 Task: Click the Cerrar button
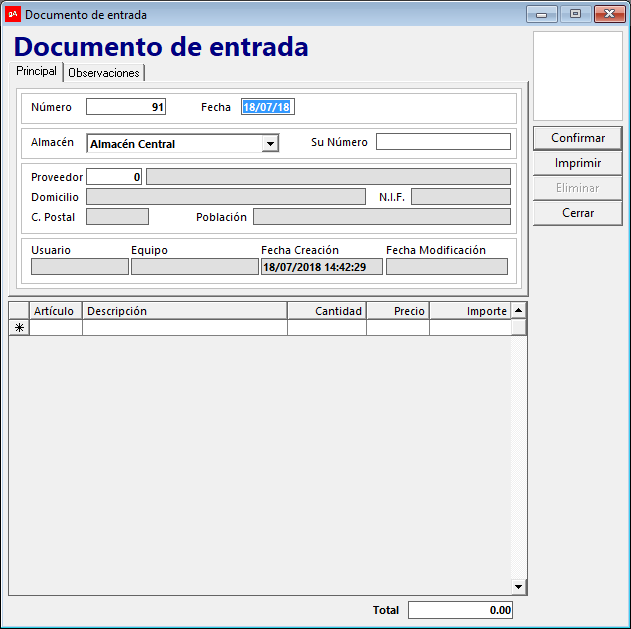577,213
